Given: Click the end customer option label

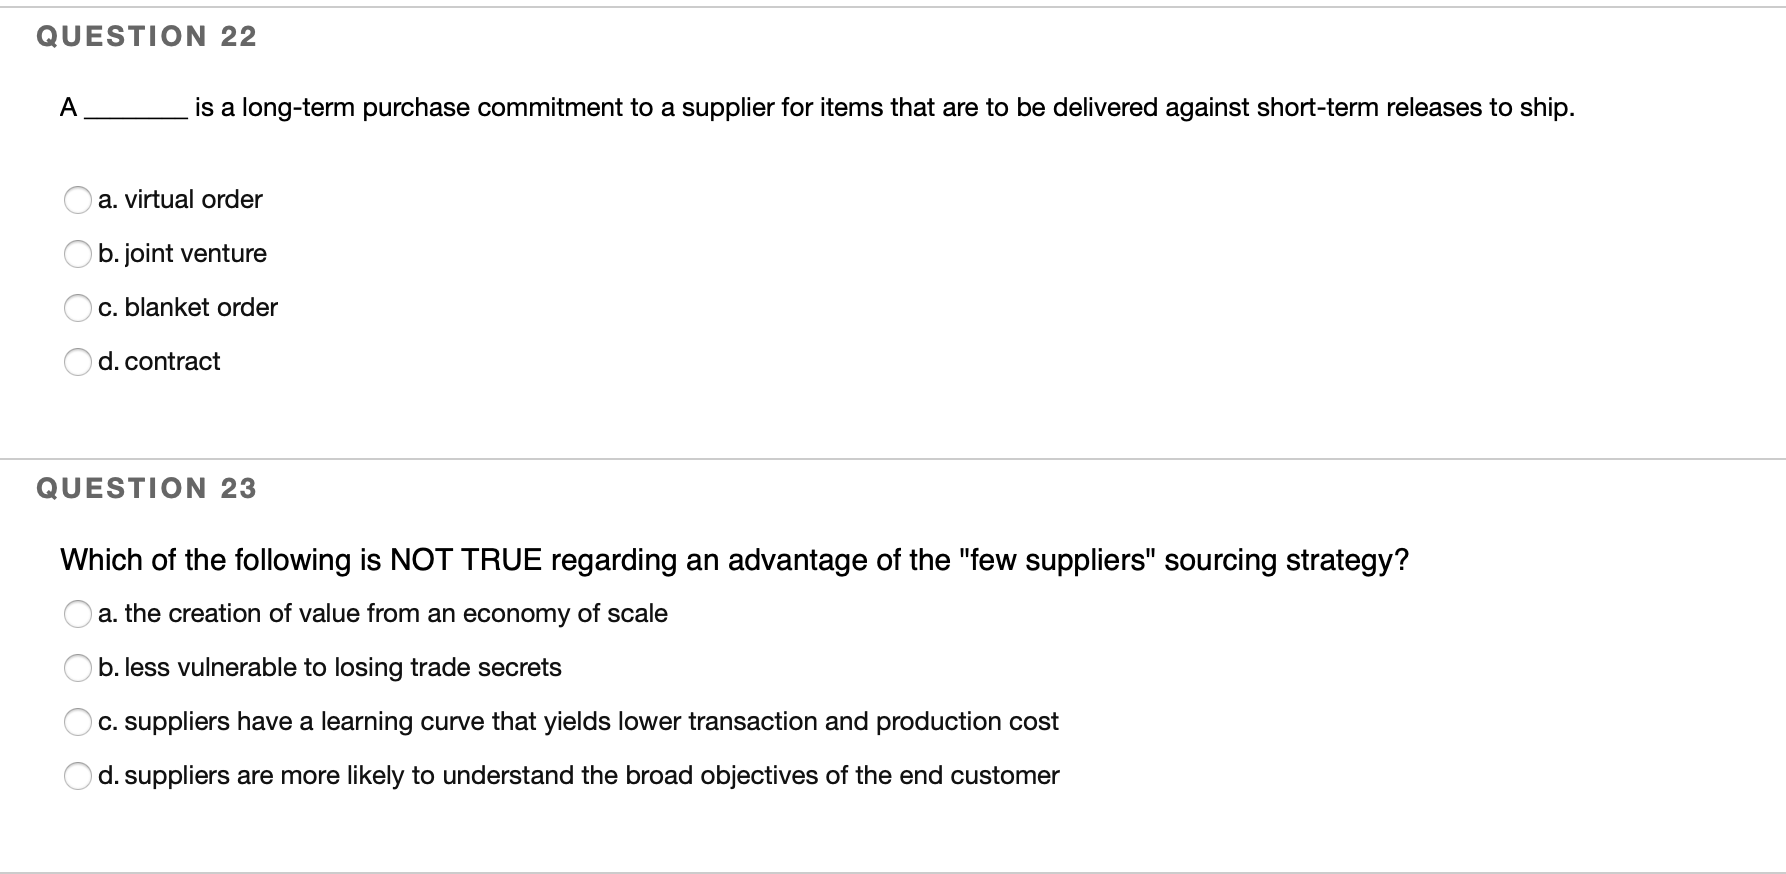Looking at the screenshot, I should 578,775.
